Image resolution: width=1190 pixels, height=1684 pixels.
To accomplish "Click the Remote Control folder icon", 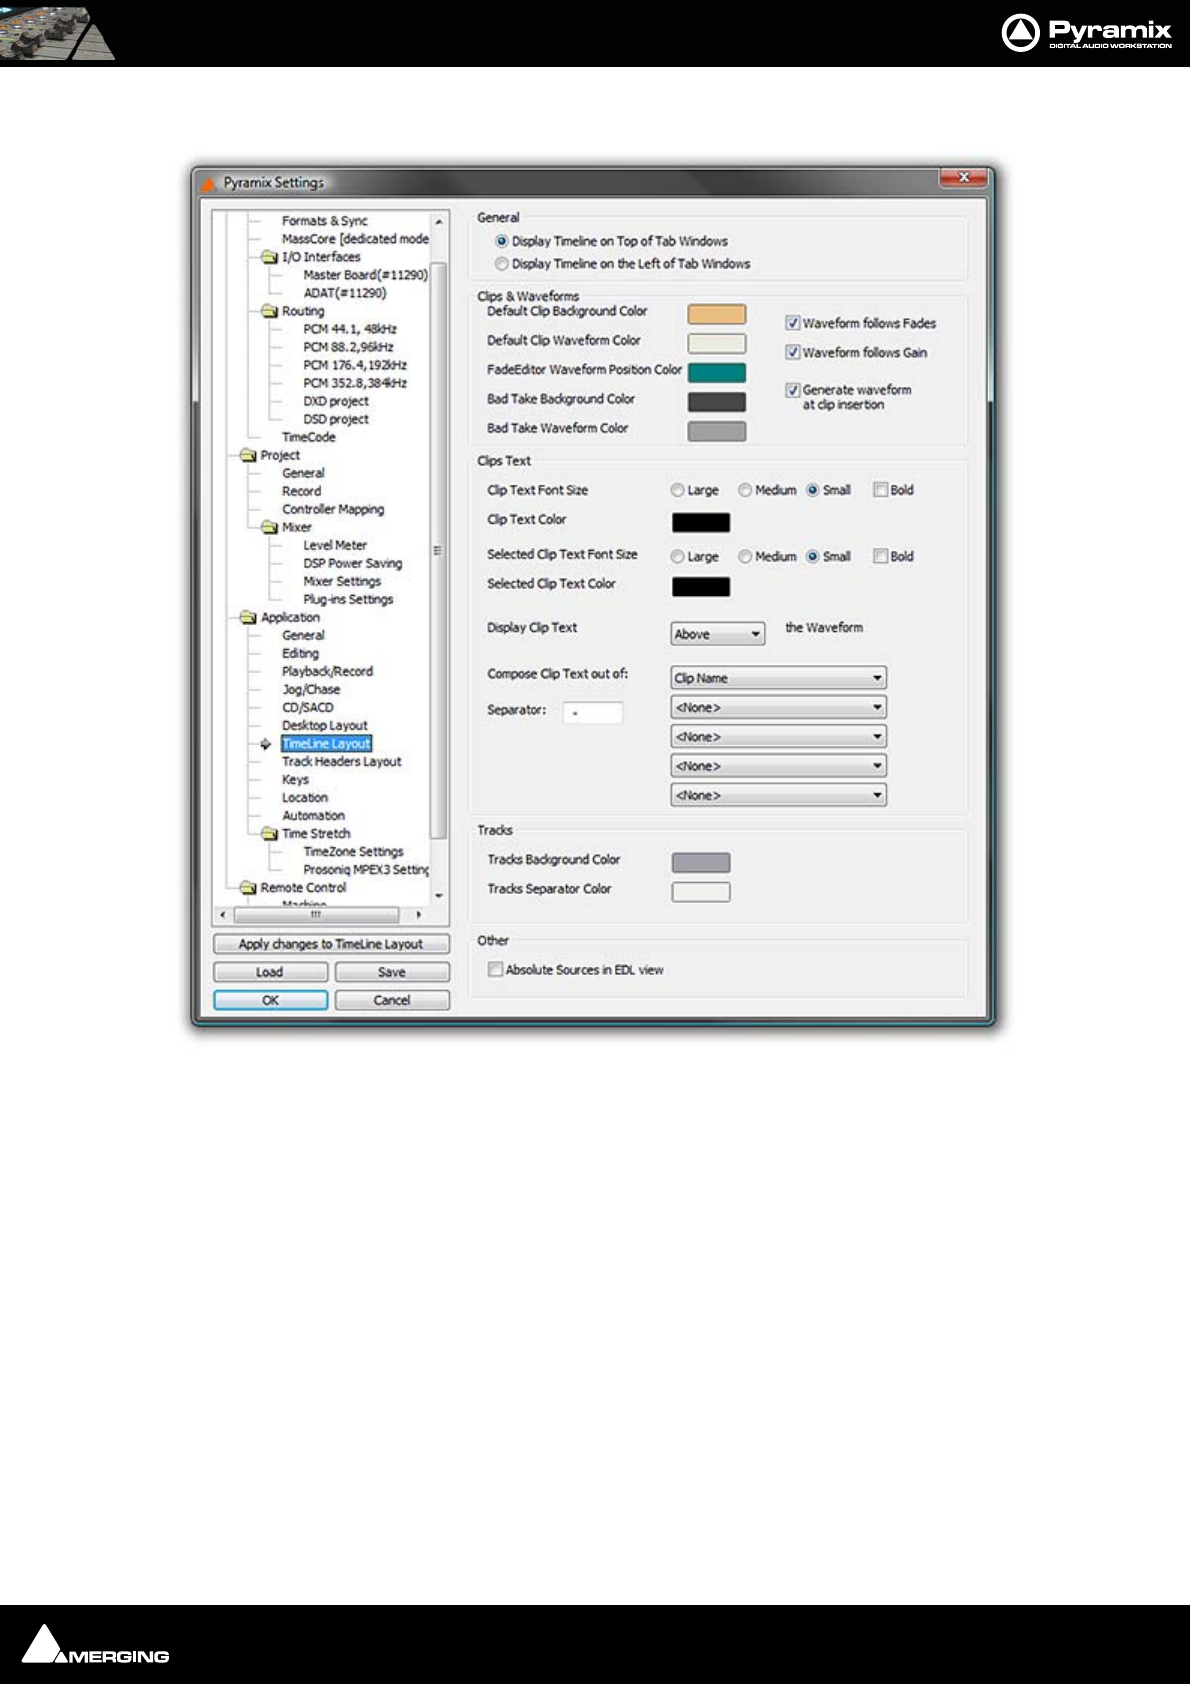I will pyautogui.click(x=248, y=887).
